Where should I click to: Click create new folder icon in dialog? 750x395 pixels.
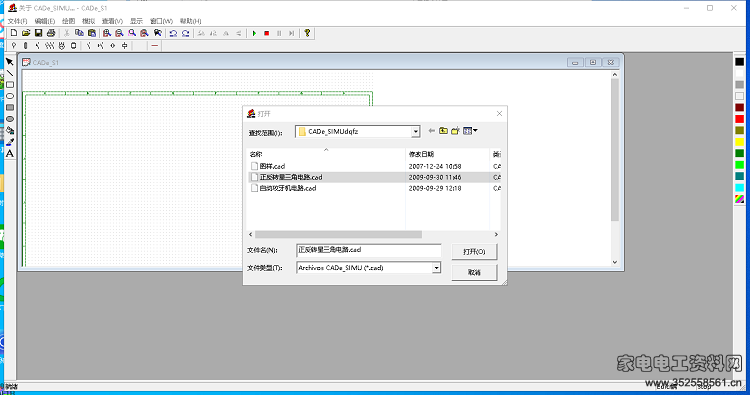[455, 131]
